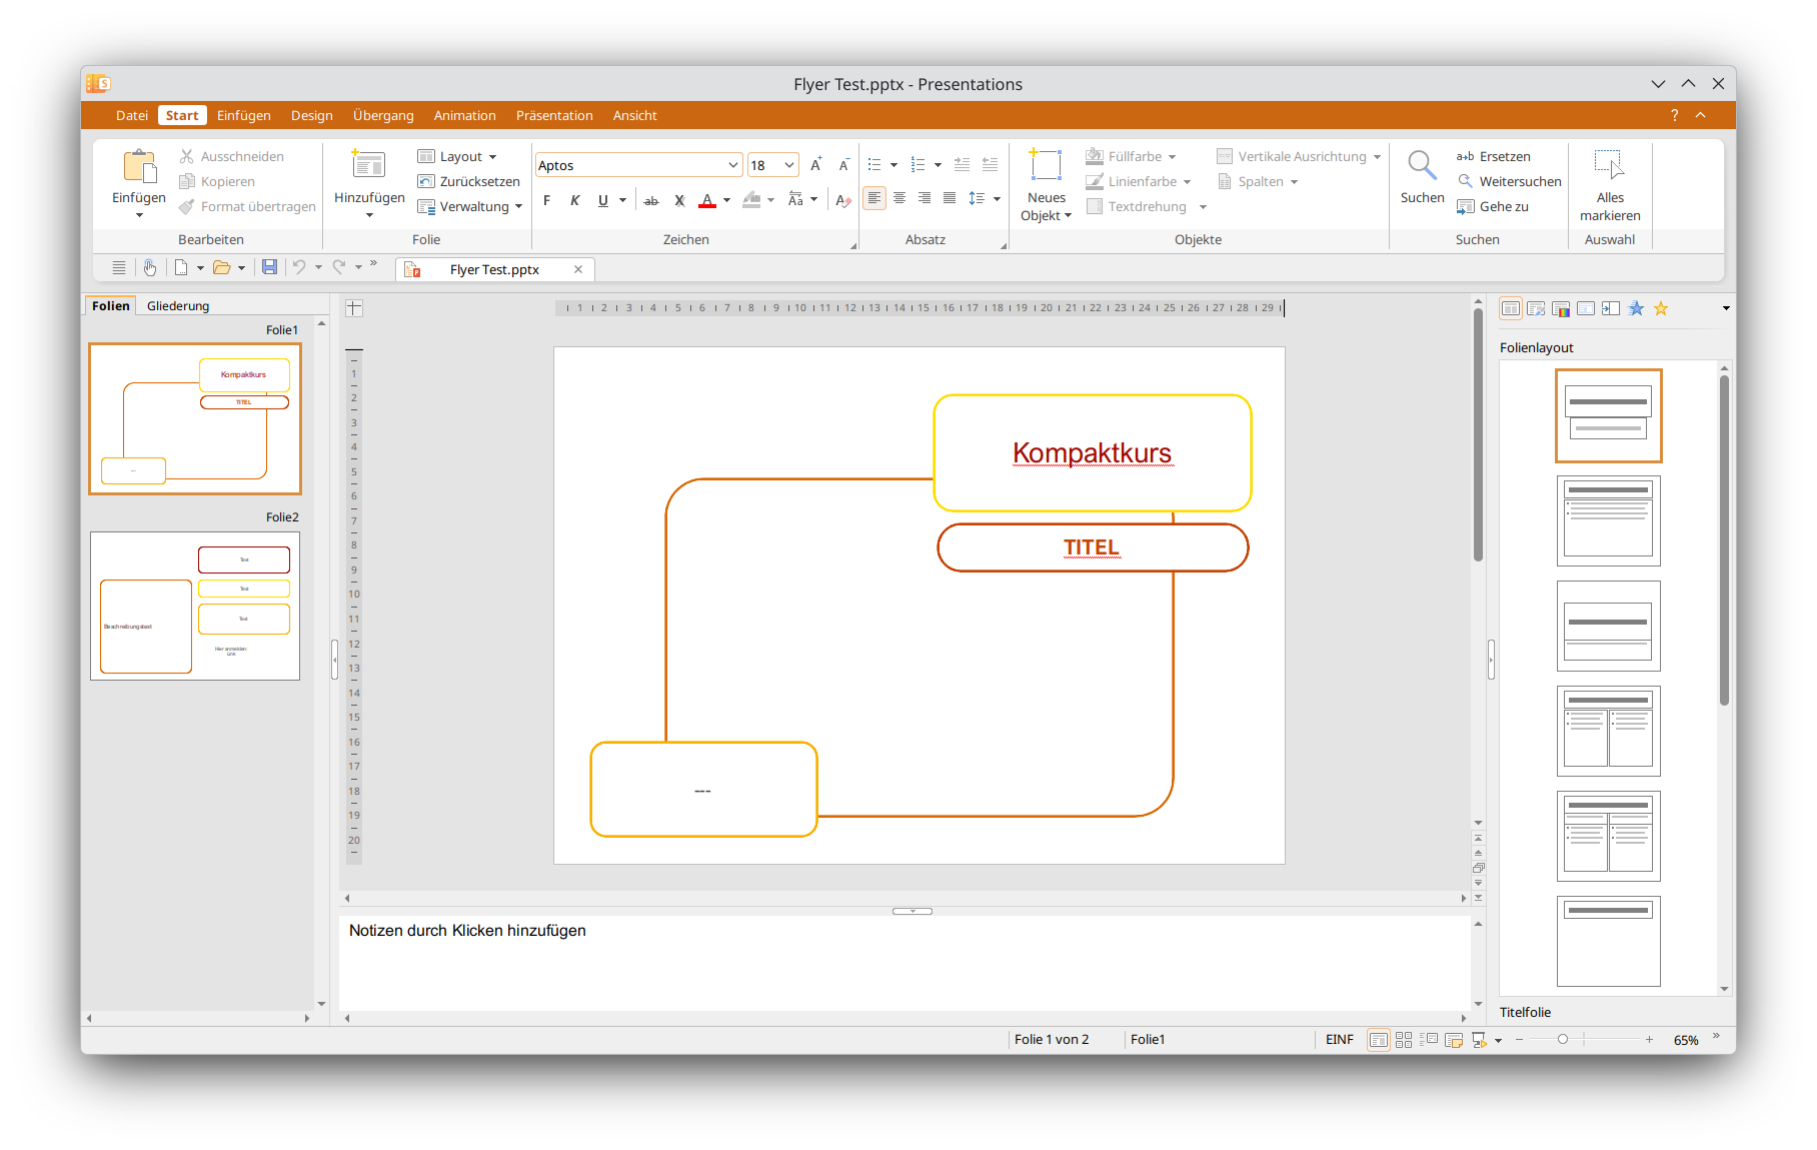1817x1150 pixels.
Task: Click the zoom in plus button
Action: click(1649, 1040)
